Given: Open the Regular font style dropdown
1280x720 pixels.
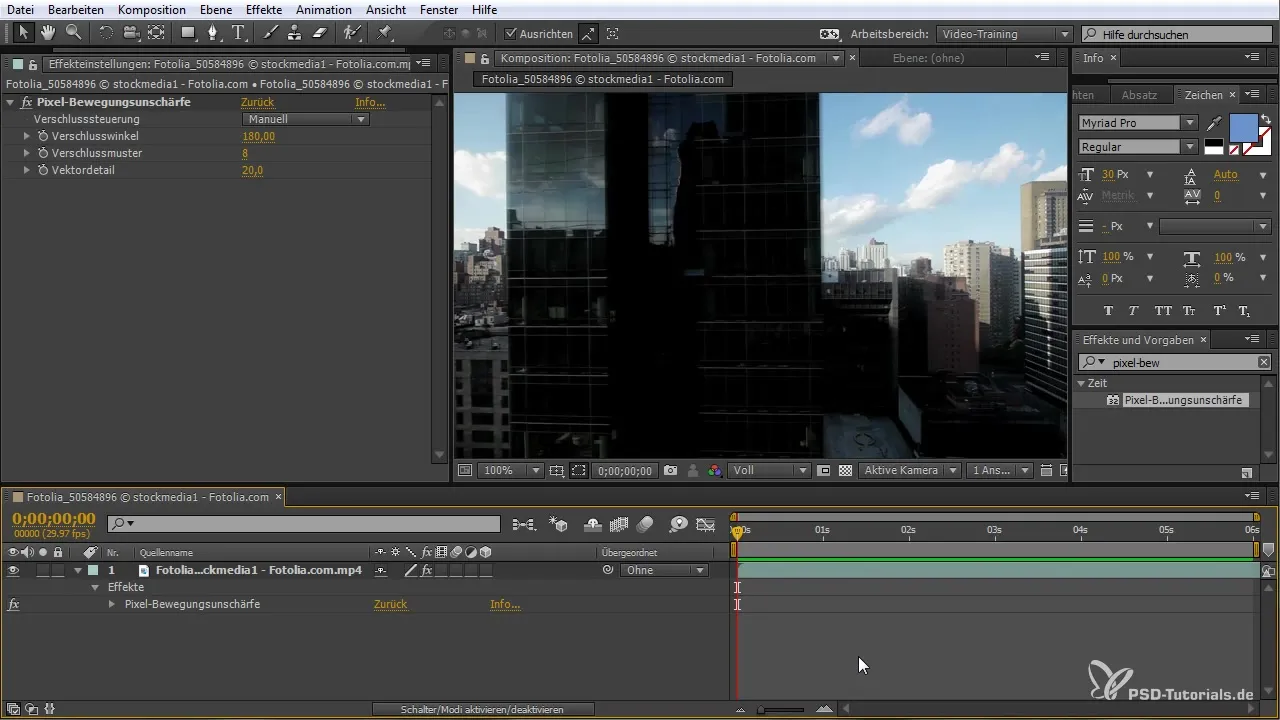Looking at the screenshot, I should [1138, 147].
